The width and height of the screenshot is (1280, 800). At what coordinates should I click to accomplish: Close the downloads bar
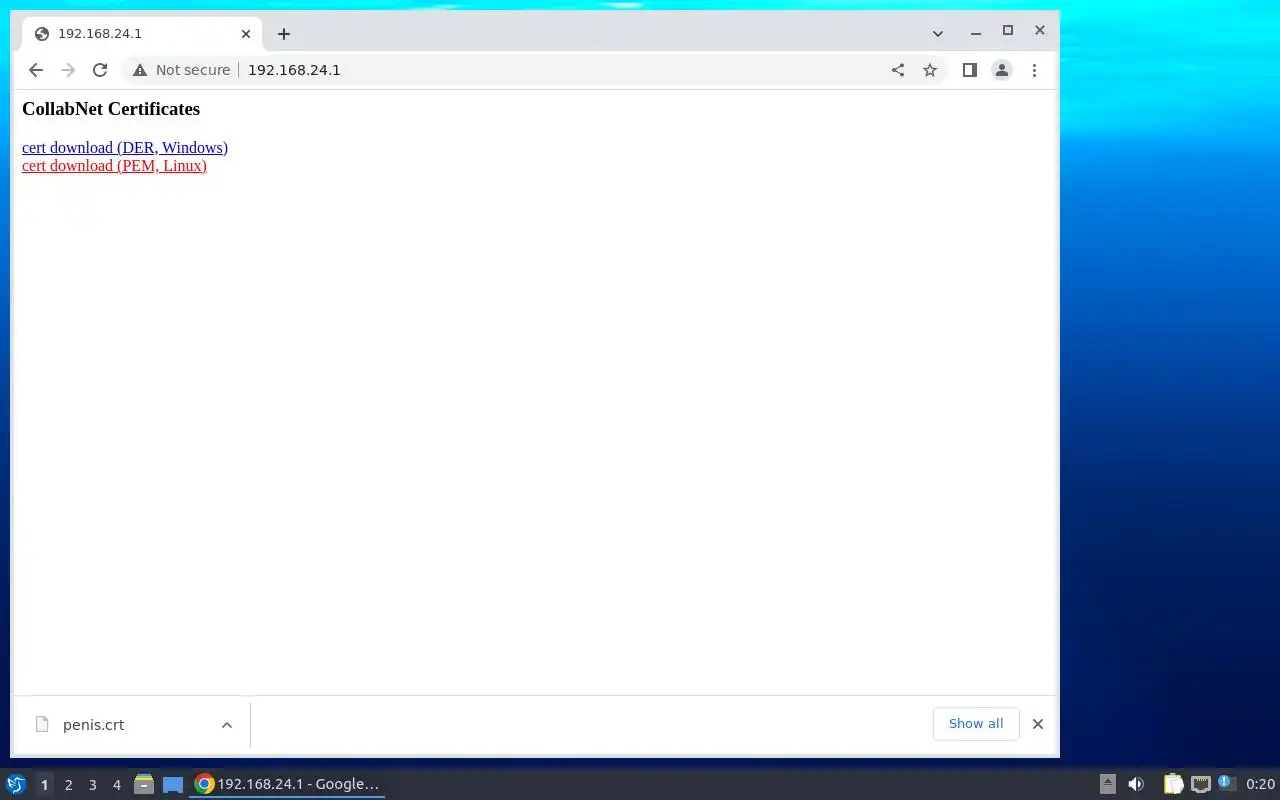point(1038,724)
